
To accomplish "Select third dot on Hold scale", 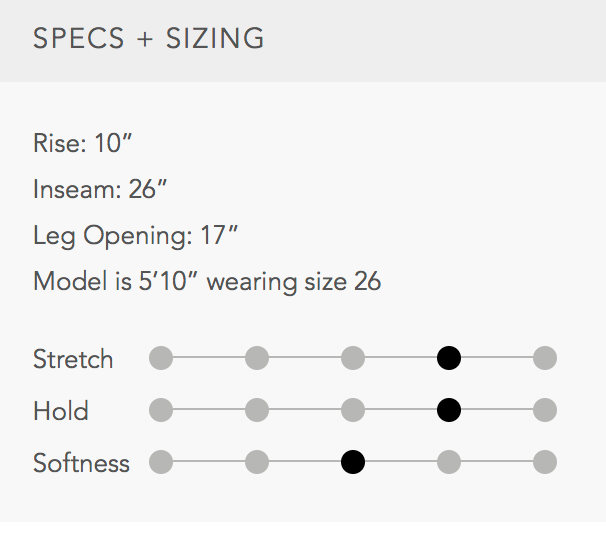I will point(353,410).
